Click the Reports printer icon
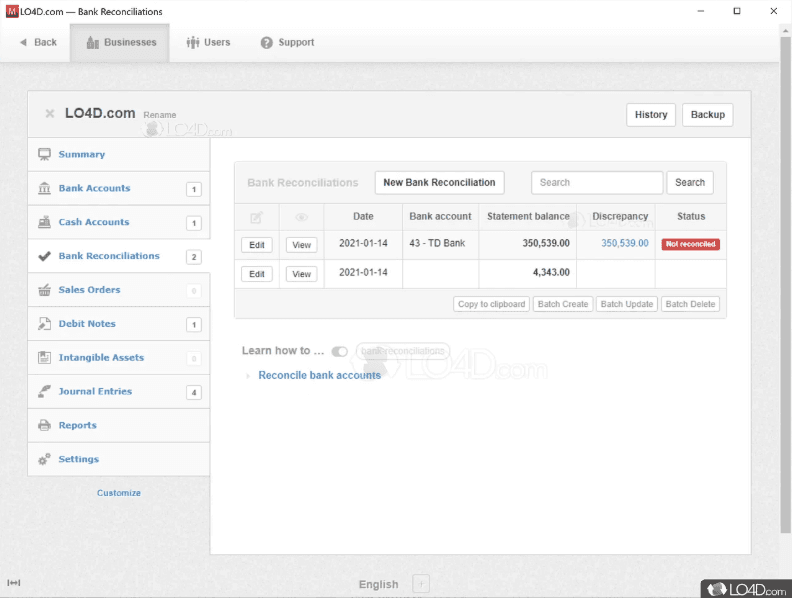 coord(44,425)
